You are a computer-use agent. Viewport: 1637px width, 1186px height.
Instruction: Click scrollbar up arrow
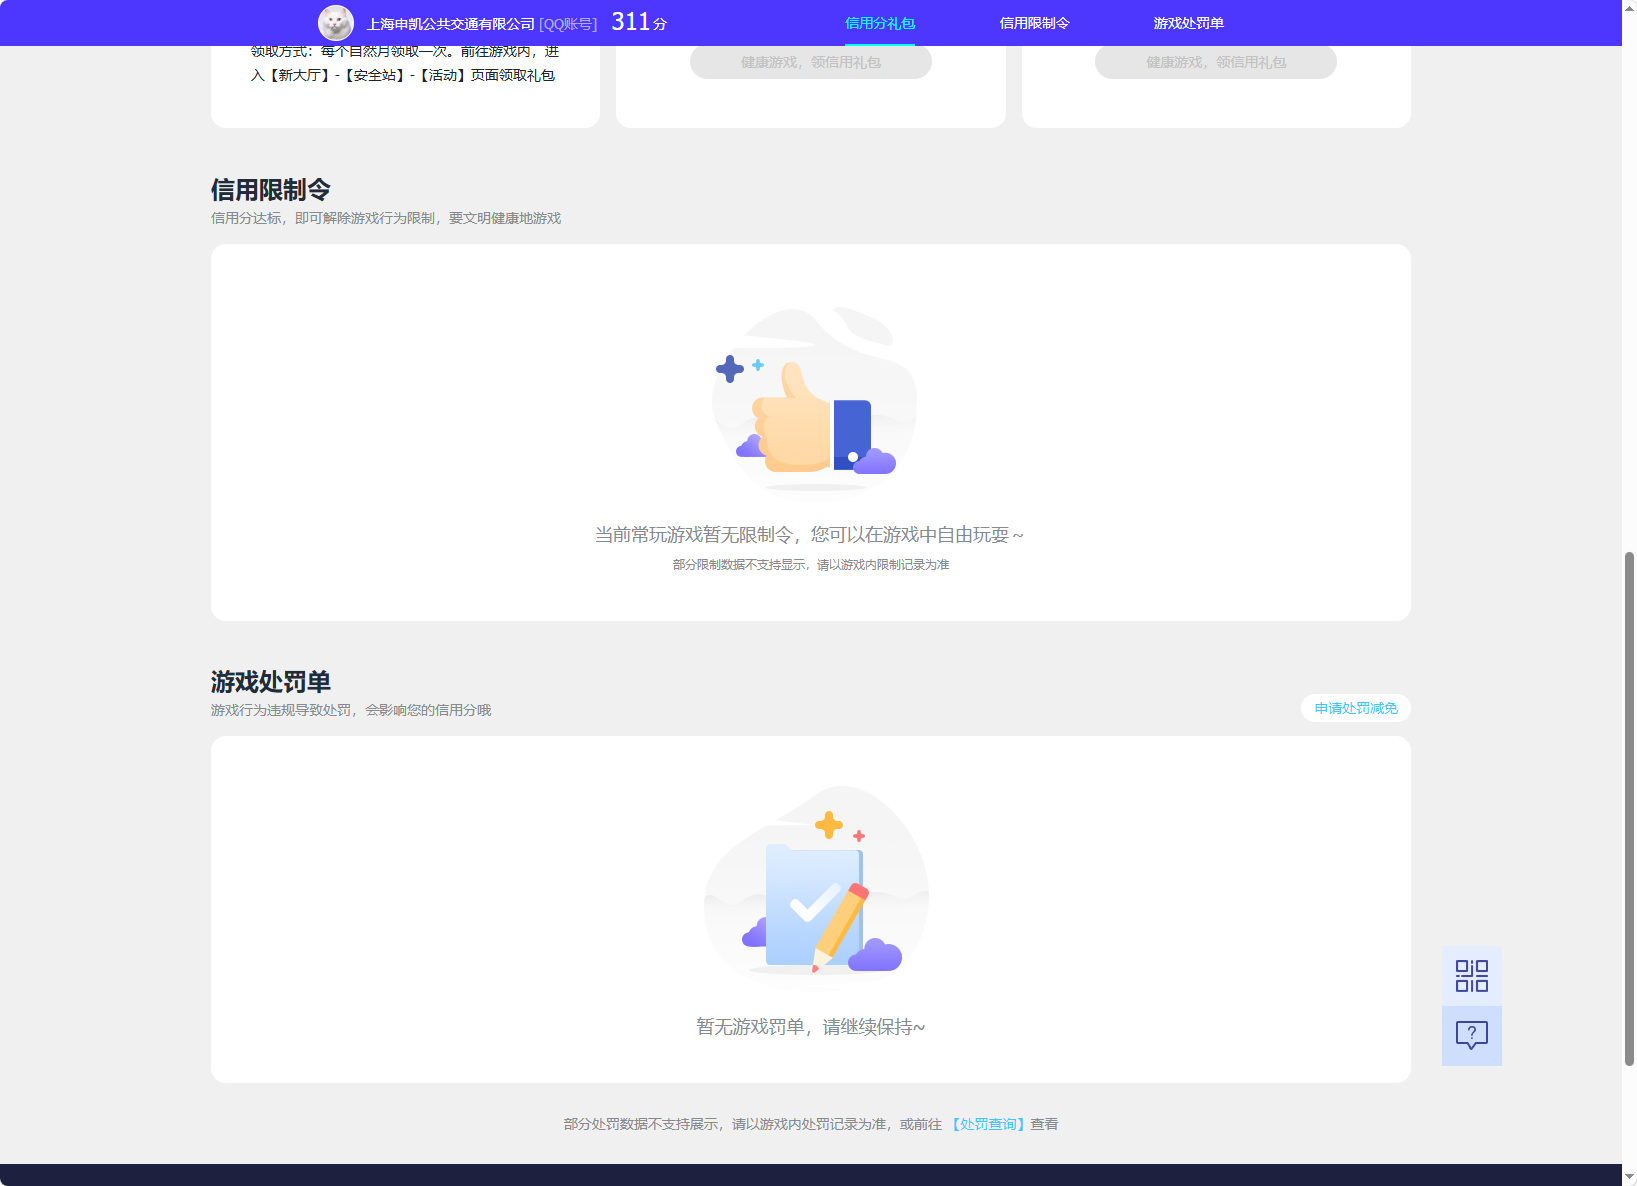point(1629,8)
